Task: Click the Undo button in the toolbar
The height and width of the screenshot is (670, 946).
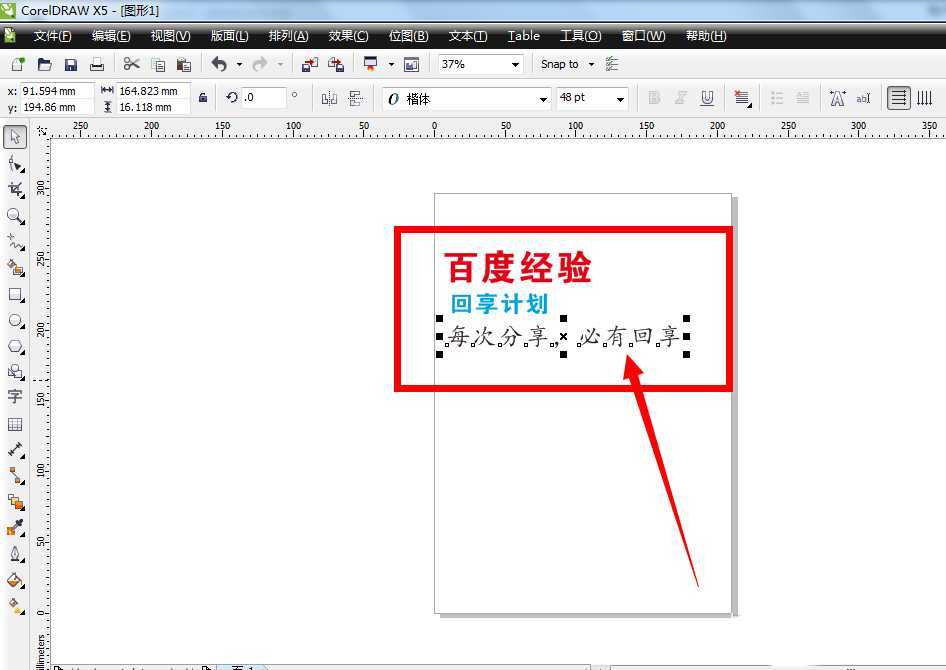Action: click(x=218, y=63)
